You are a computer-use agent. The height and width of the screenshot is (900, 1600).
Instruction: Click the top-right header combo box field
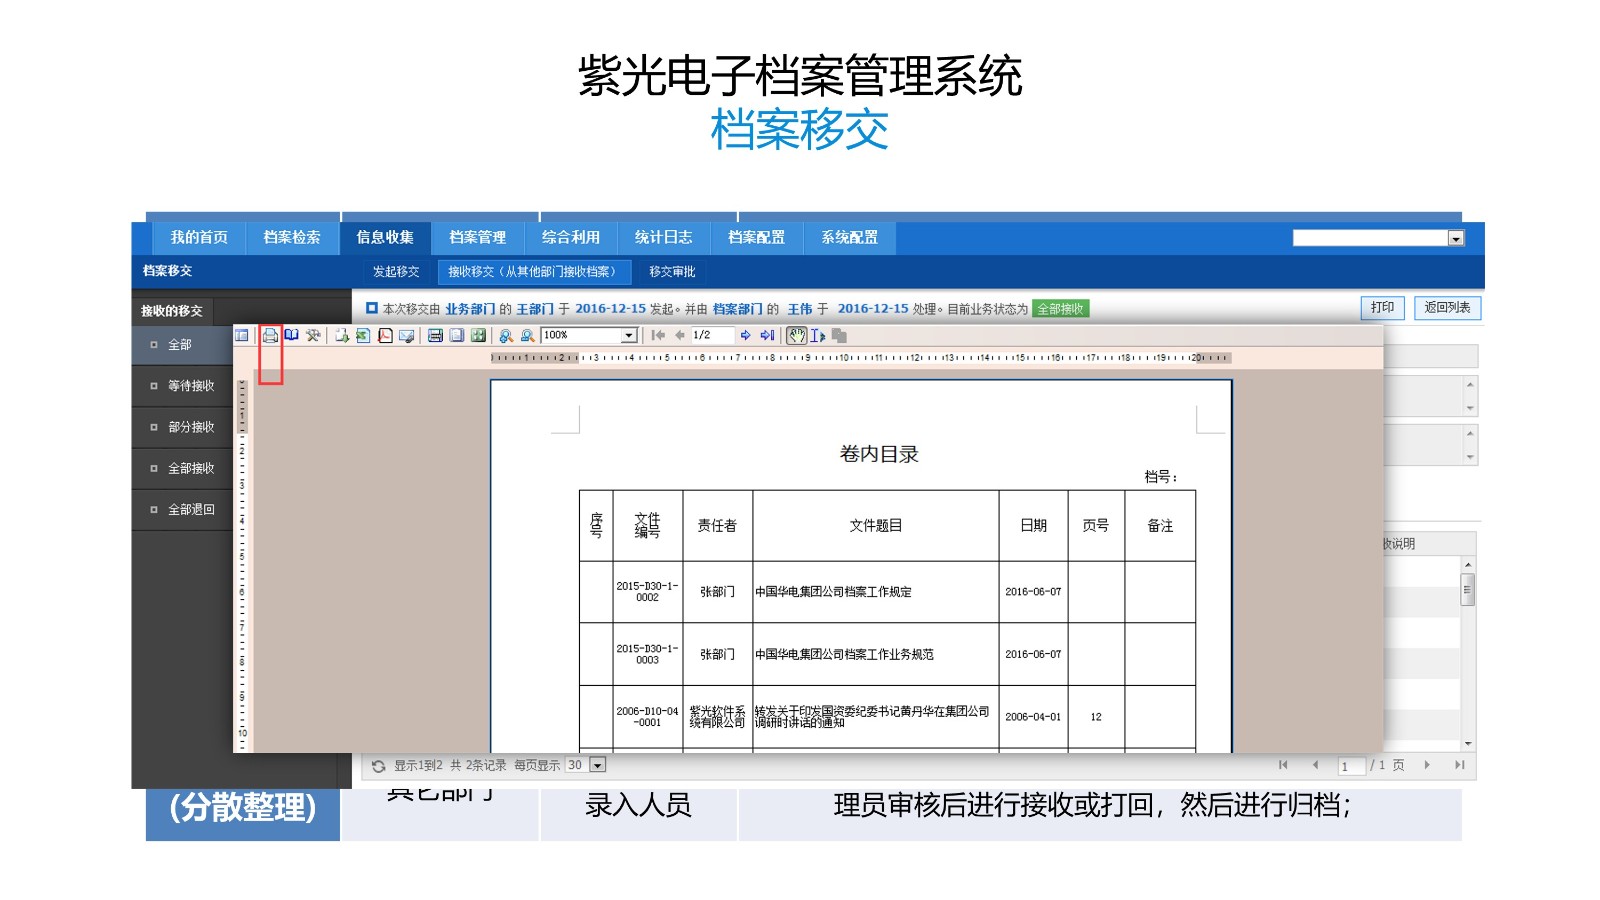click(1370, 238)
